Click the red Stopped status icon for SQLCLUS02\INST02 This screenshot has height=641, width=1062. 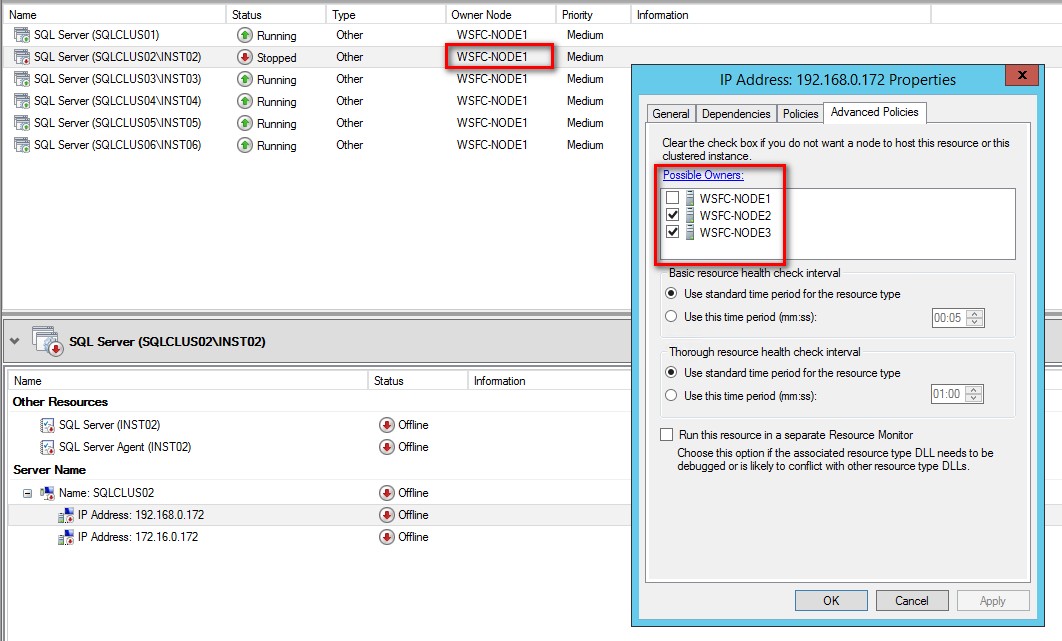pos(245,57)
